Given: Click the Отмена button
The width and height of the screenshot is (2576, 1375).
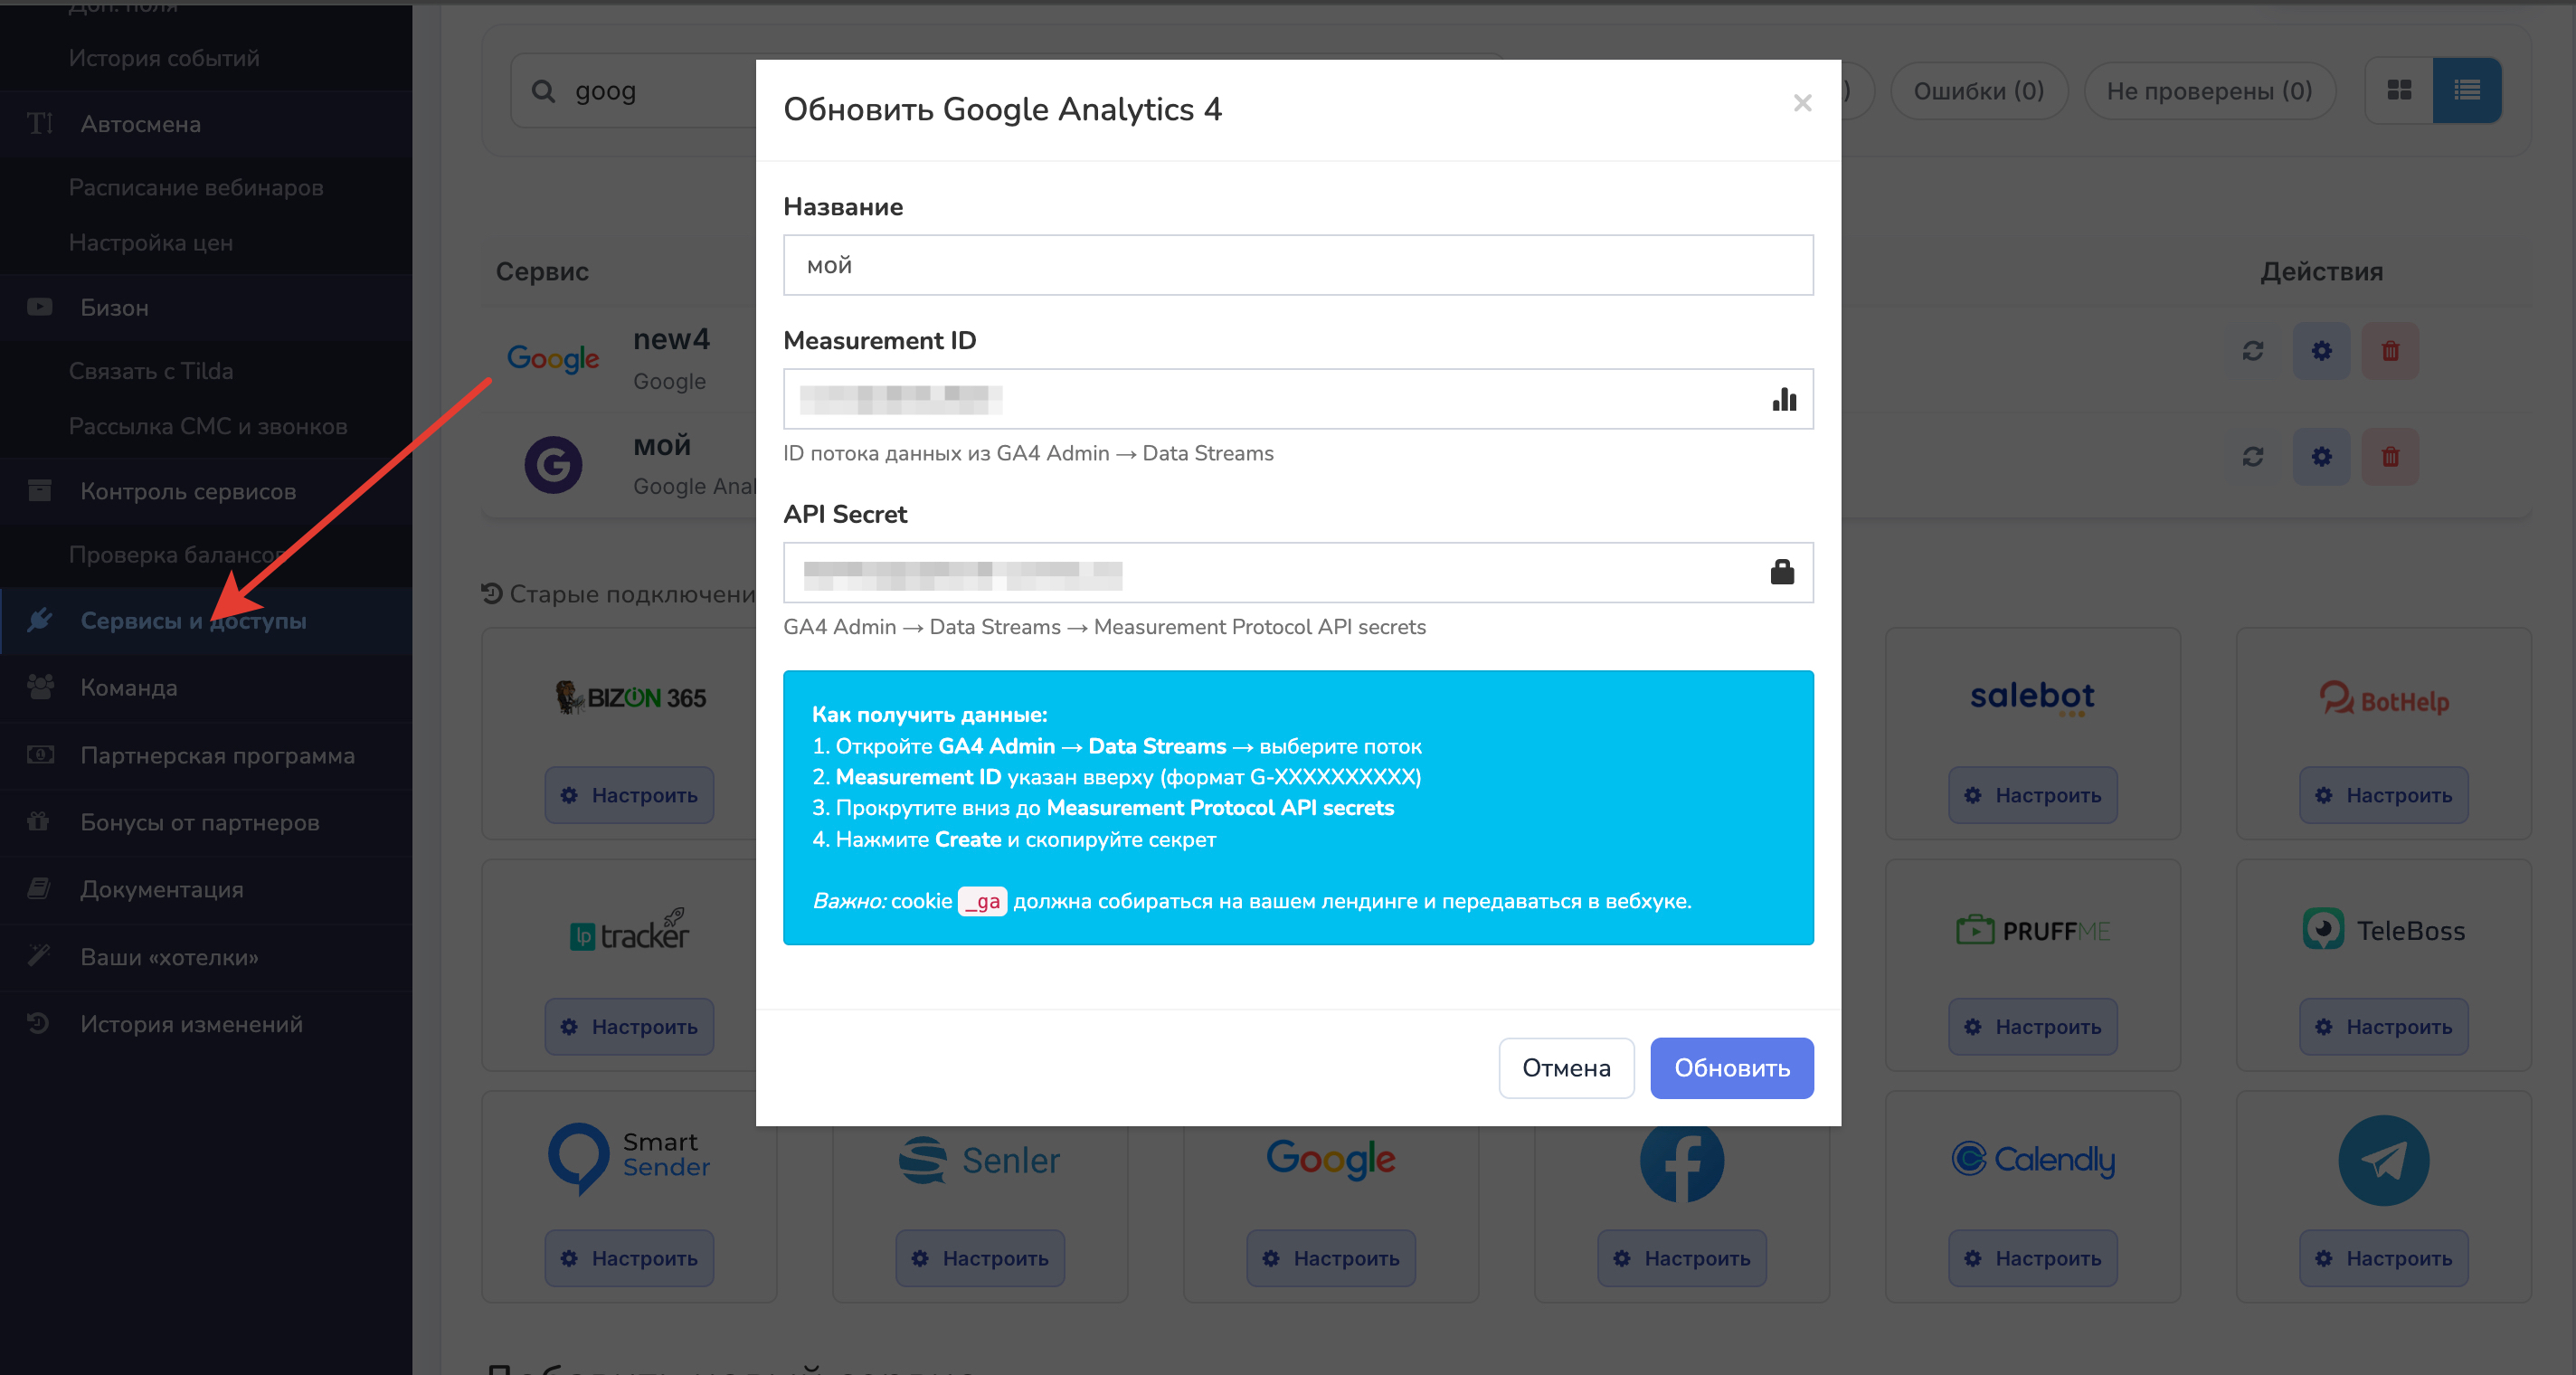Looking at the screenshot, I should (1566, 1068).
